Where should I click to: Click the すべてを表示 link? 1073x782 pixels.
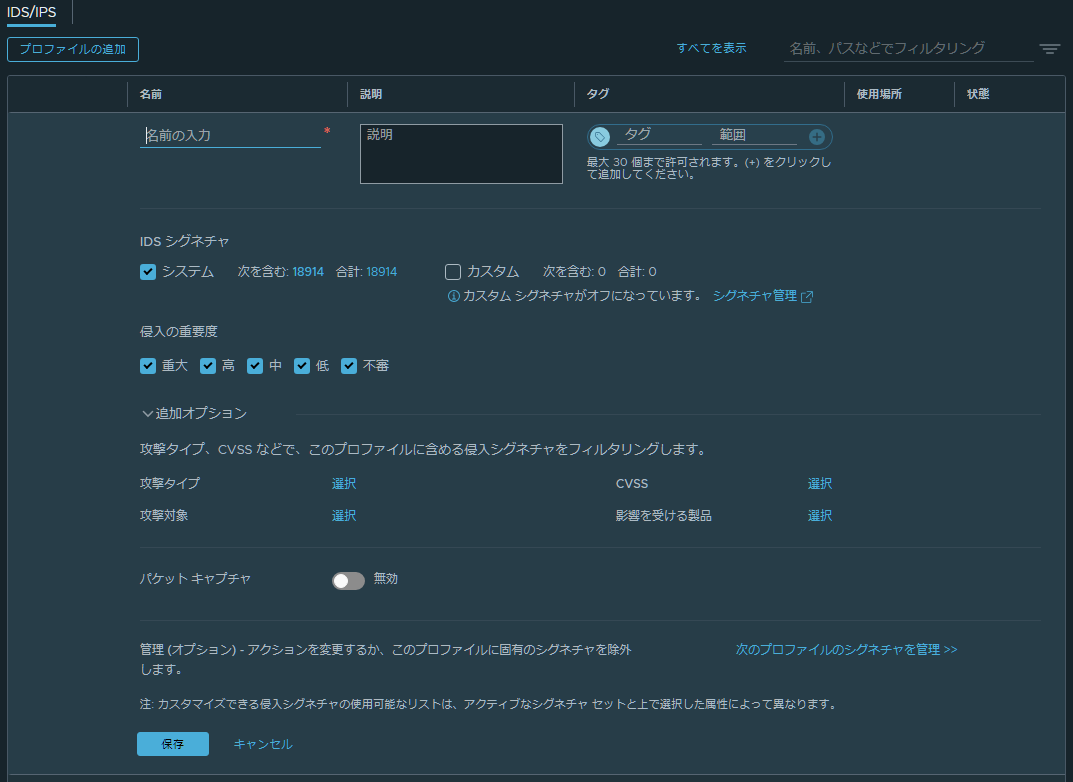click(x=711, y=48)
